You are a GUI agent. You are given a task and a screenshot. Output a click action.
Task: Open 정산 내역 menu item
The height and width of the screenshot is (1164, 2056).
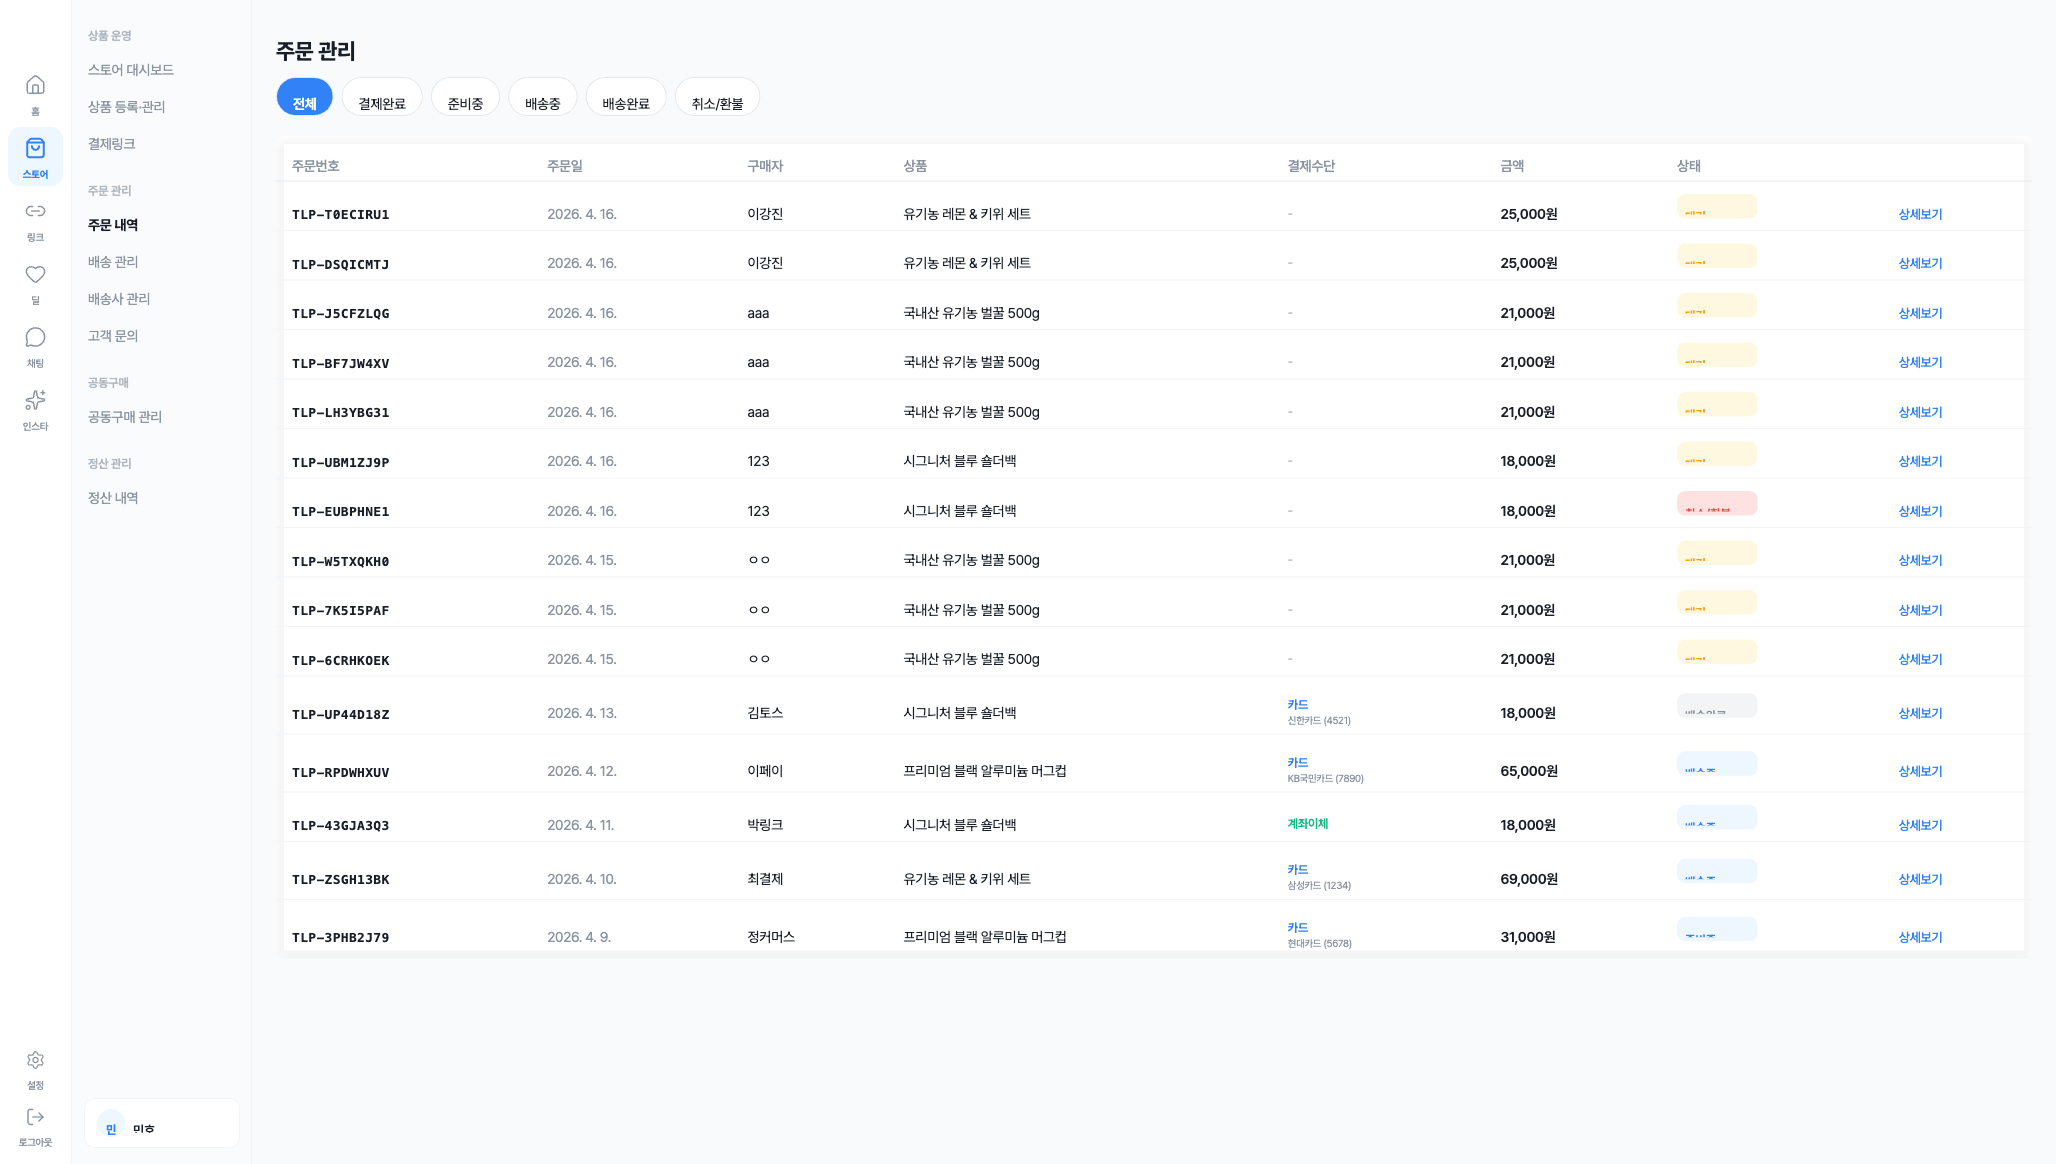[x=113, y=498]
